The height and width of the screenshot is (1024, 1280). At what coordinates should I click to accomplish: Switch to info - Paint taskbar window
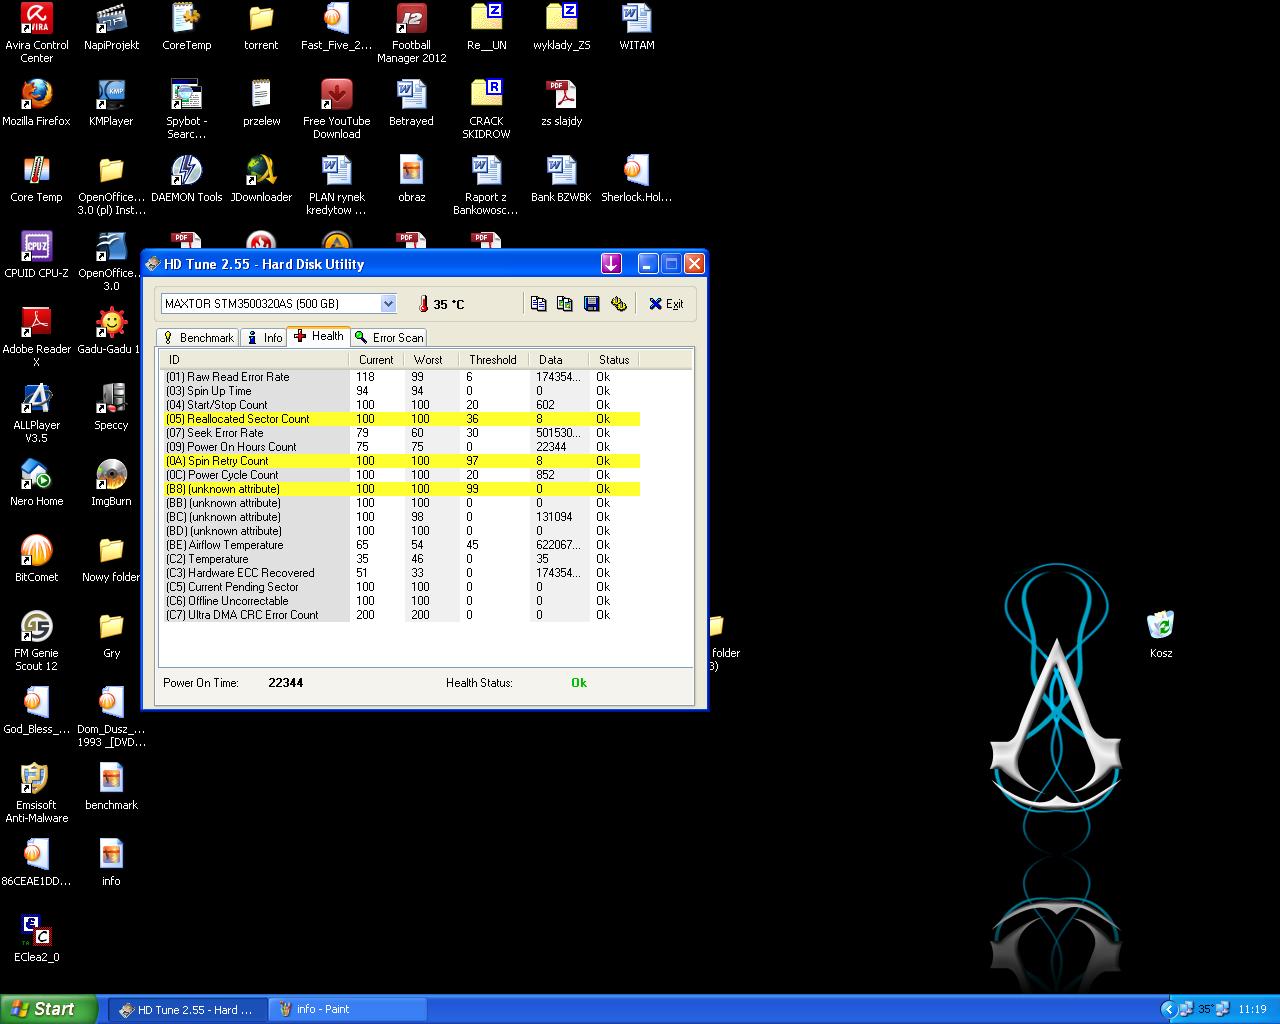point(347,1009)
